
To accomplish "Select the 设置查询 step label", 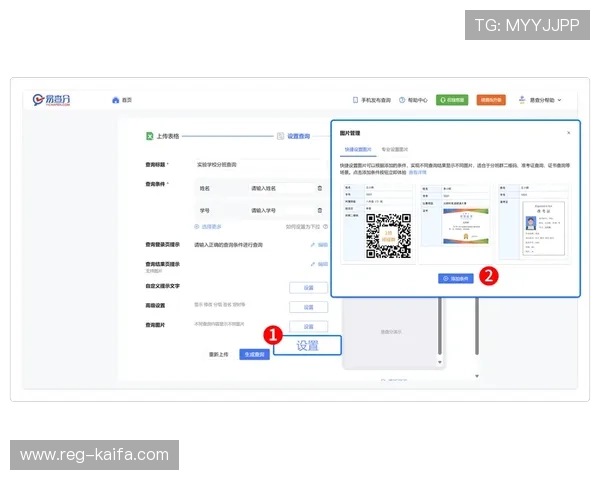I will pyautogui.click(x=298, y=136).
